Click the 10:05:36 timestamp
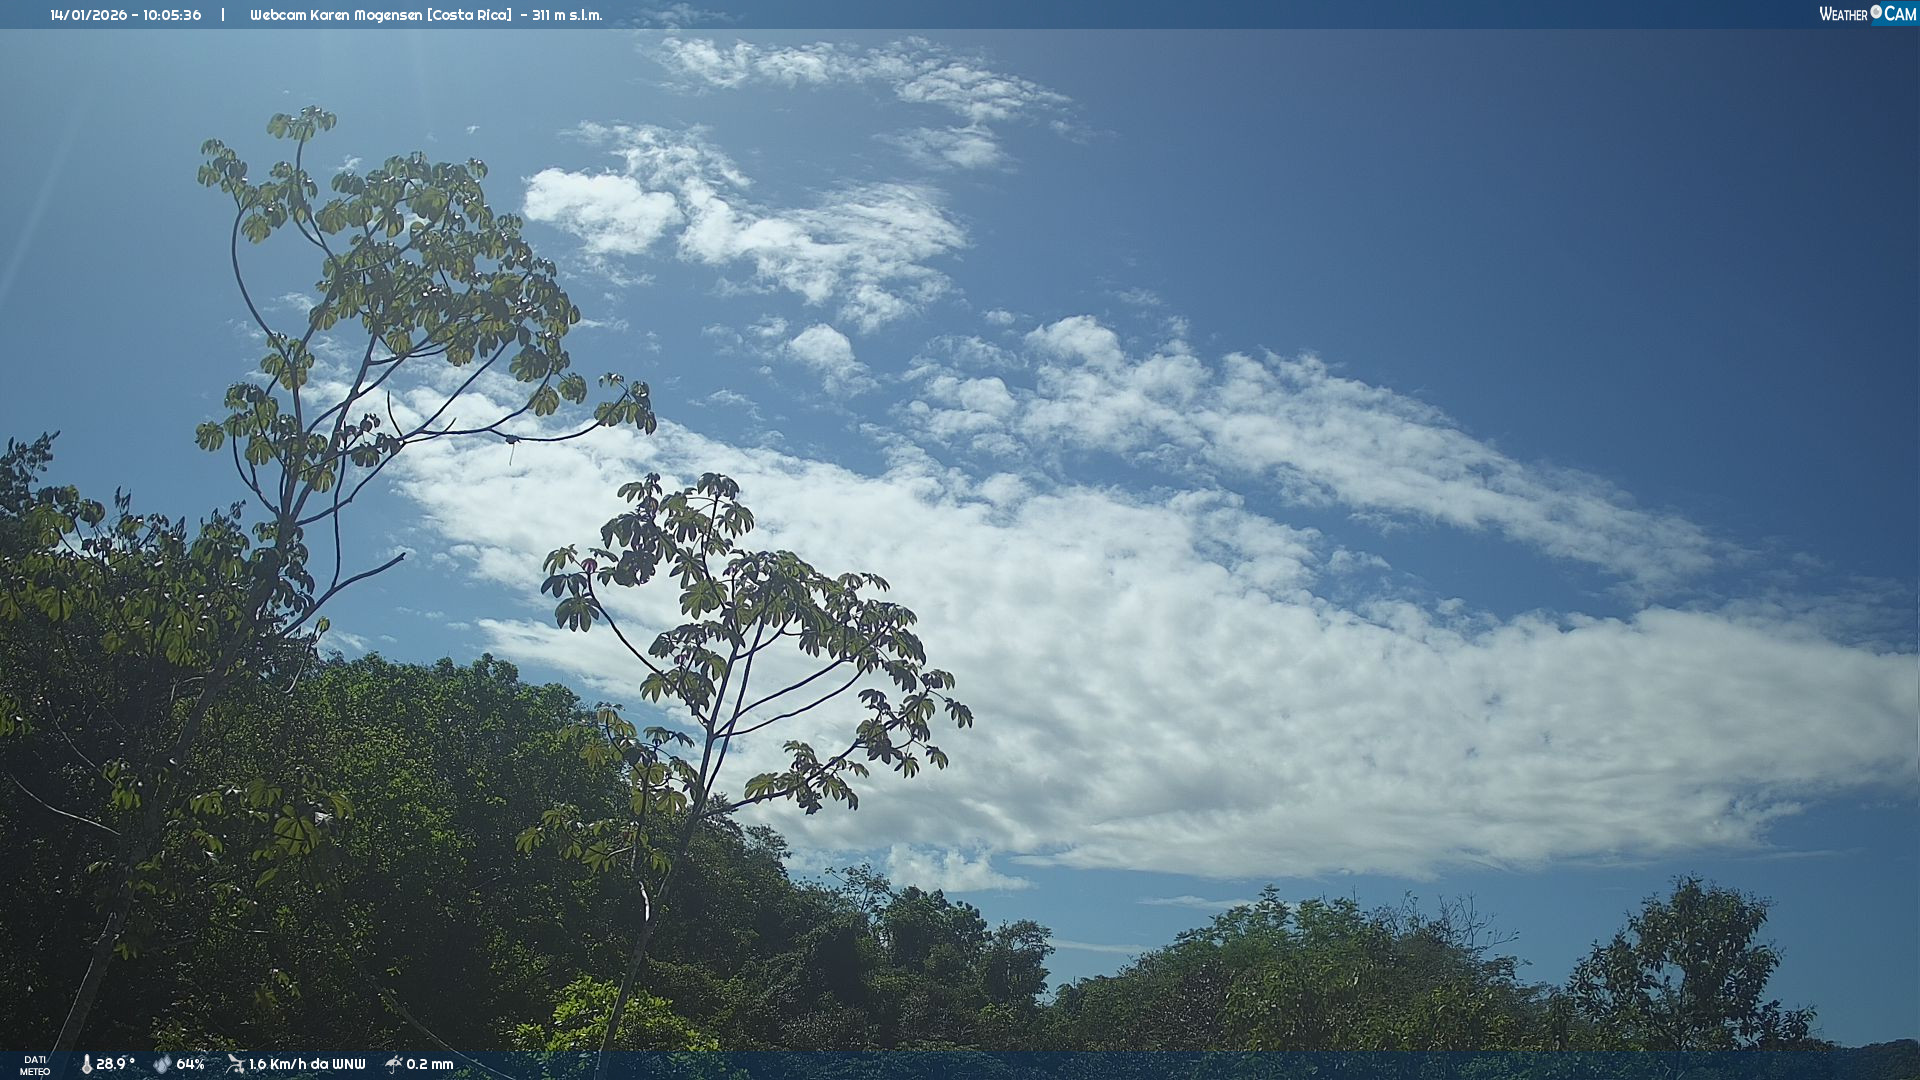This screenshot has width=1920, height=1080. 172,15
